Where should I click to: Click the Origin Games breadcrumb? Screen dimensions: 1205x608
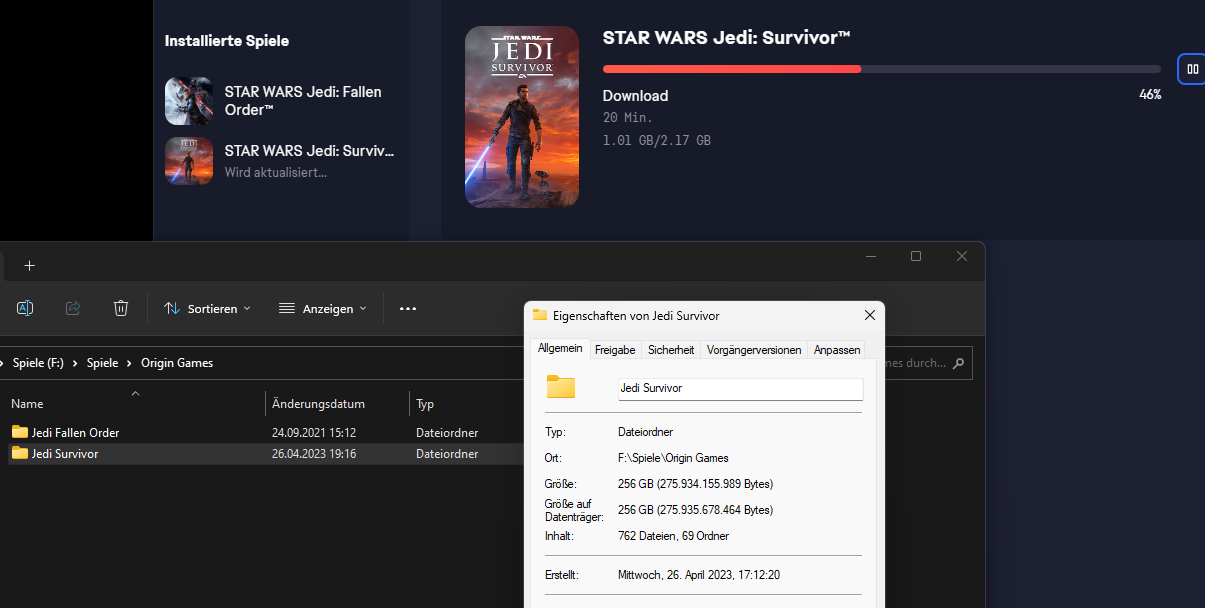coord(177,363)
